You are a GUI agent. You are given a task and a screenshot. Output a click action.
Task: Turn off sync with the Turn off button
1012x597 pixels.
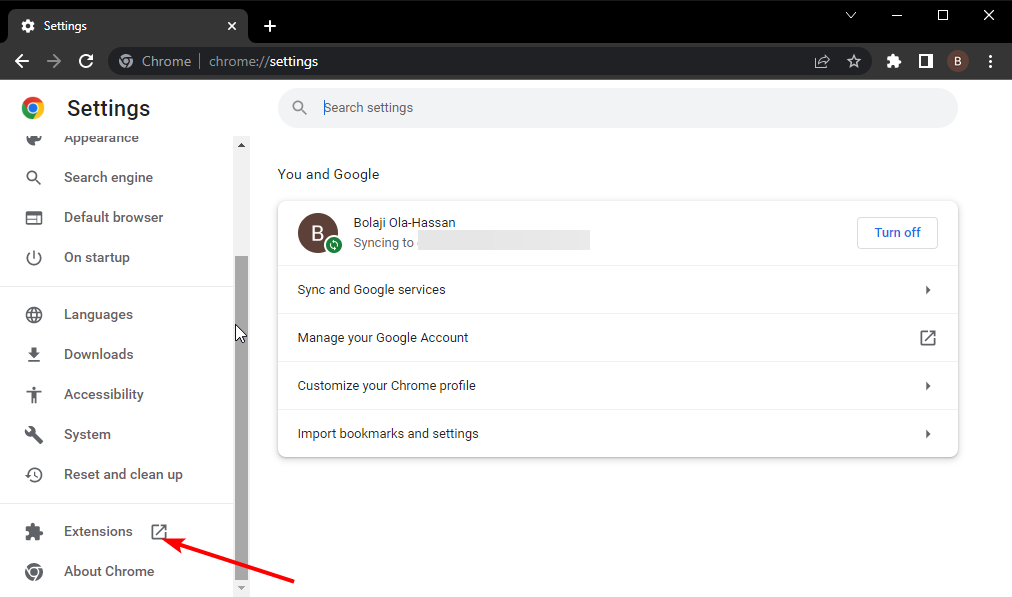pos(897,233)
